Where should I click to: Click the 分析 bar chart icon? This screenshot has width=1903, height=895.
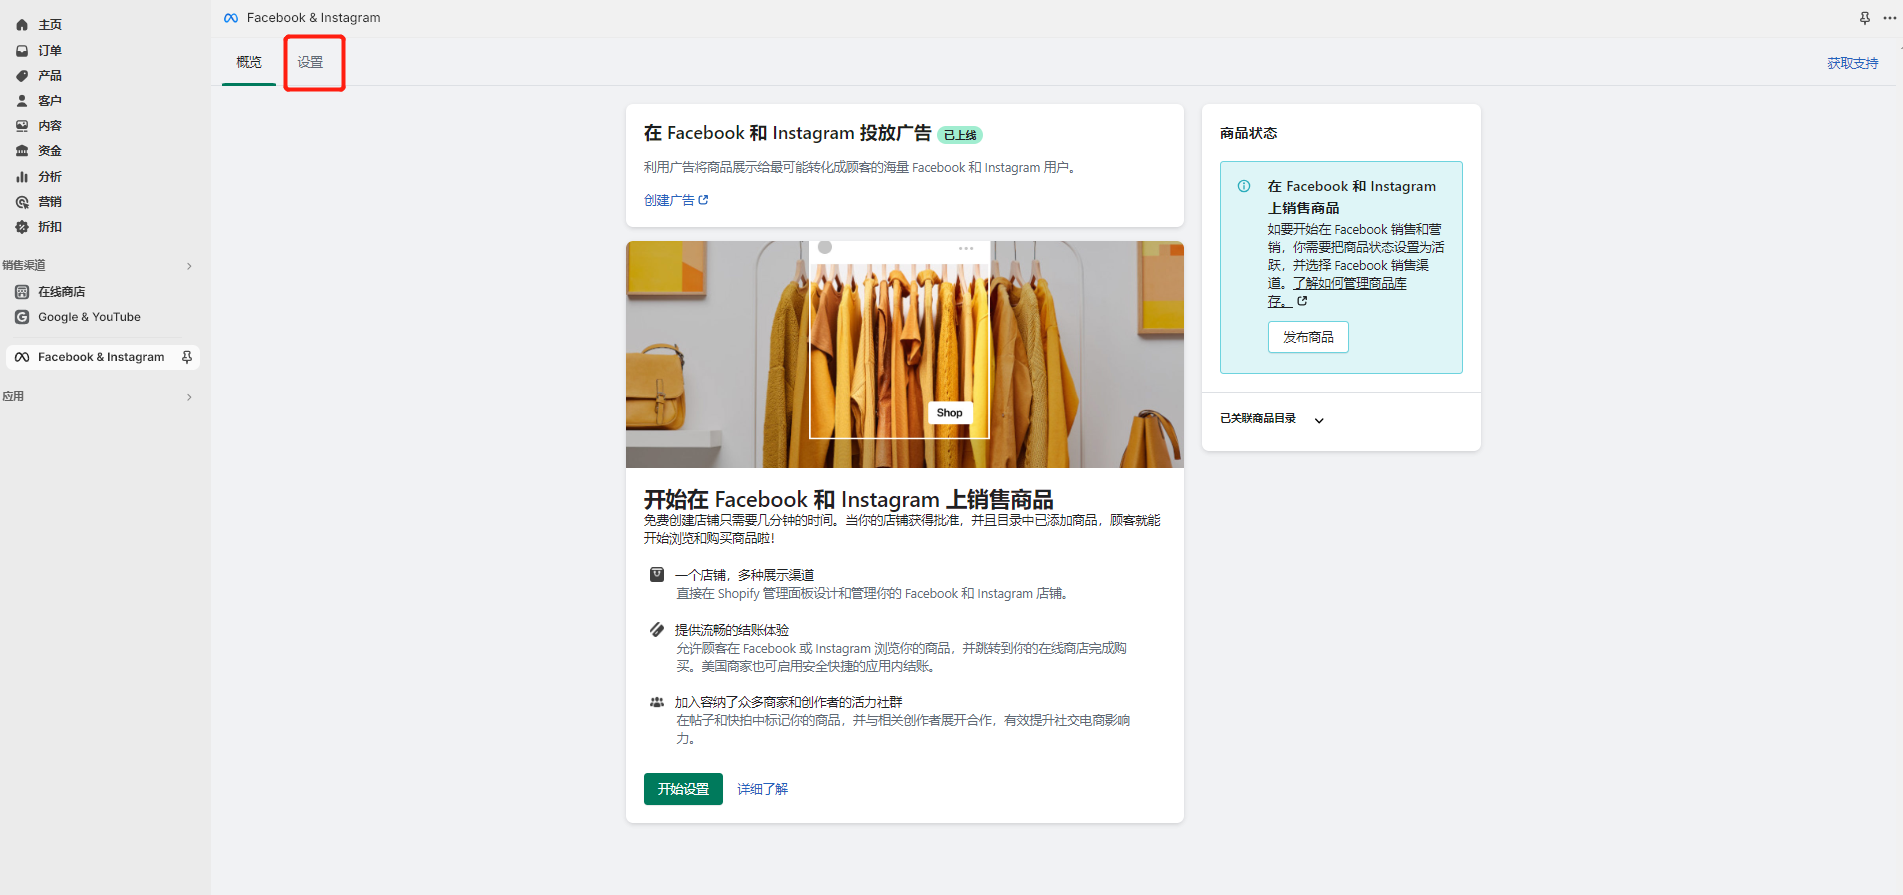point(22,177)
